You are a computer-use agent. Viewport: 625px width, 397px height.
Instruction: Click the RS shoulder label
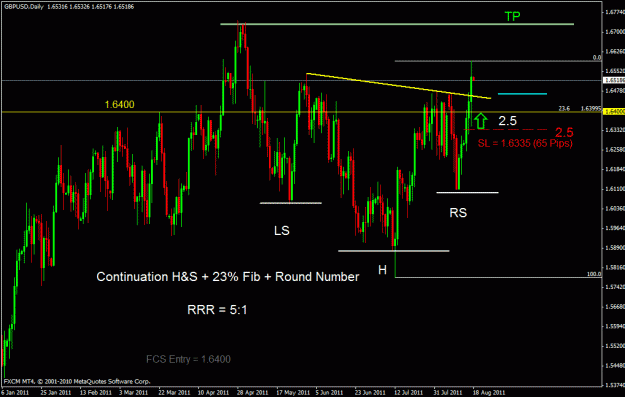click(458, 213)
